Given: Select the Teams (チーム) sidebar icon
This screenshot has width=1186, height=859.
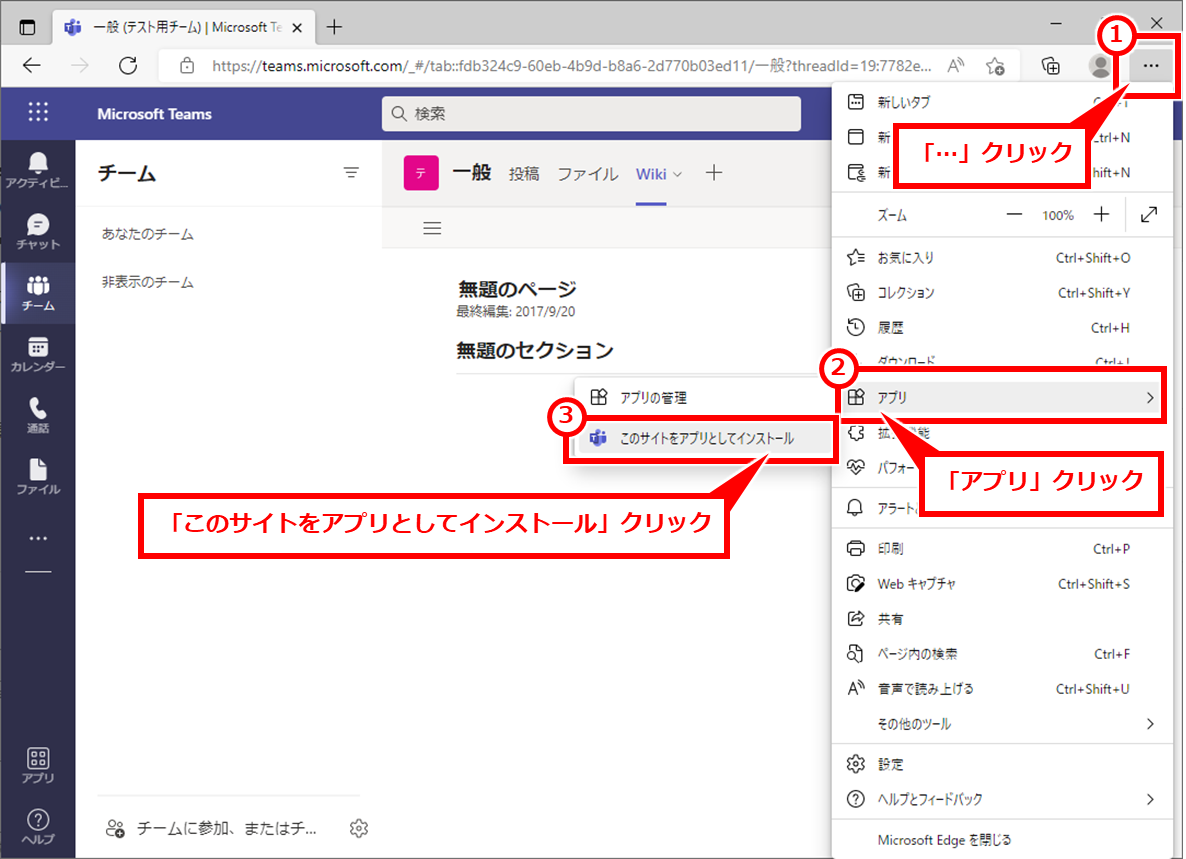Looking at the screenshot, I should click(x=38, y=293).
